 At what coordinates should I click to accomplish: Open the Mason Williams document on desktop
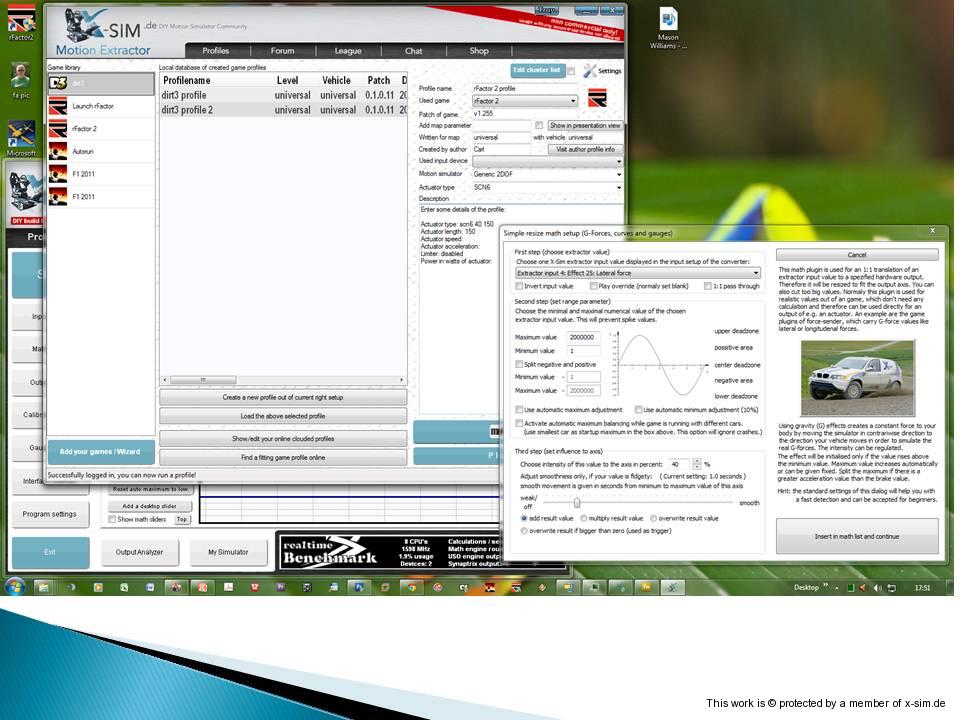(668, 19)
